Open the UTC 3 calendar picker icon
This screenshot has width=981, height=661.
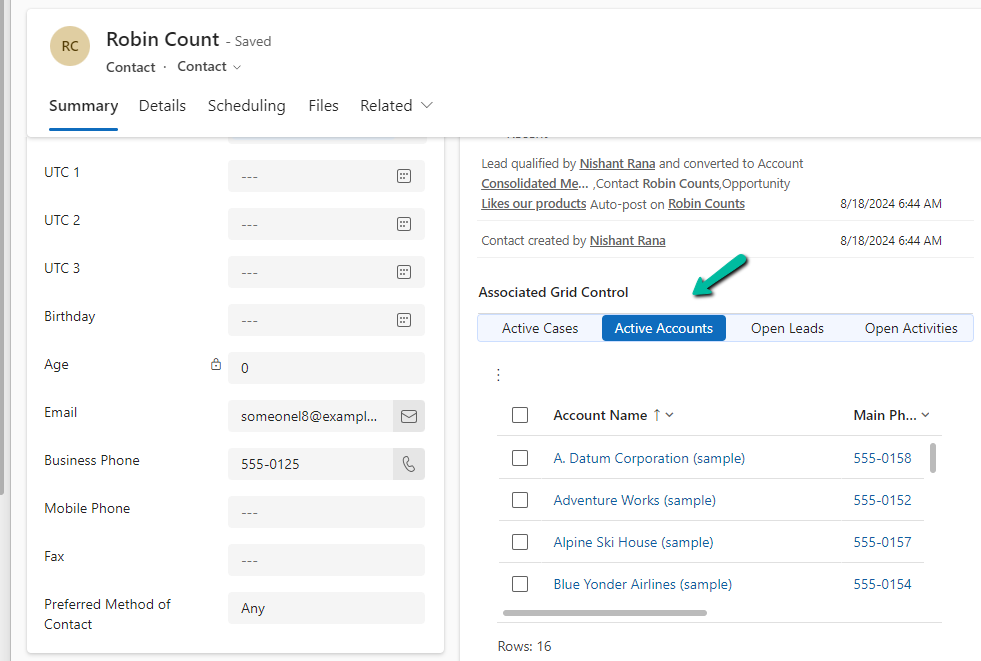tap(404, 272)
